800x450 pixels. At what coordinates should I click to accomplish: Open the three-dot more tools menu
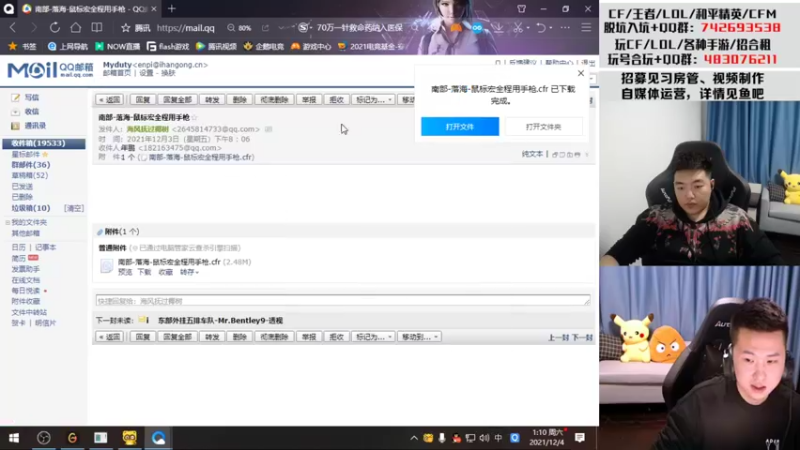565,28
